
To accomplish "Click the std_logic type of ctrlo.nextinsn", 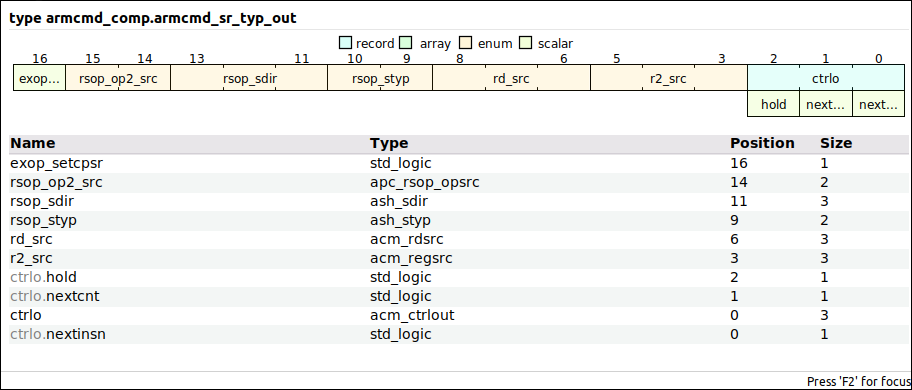I will [x=401, y=334].
